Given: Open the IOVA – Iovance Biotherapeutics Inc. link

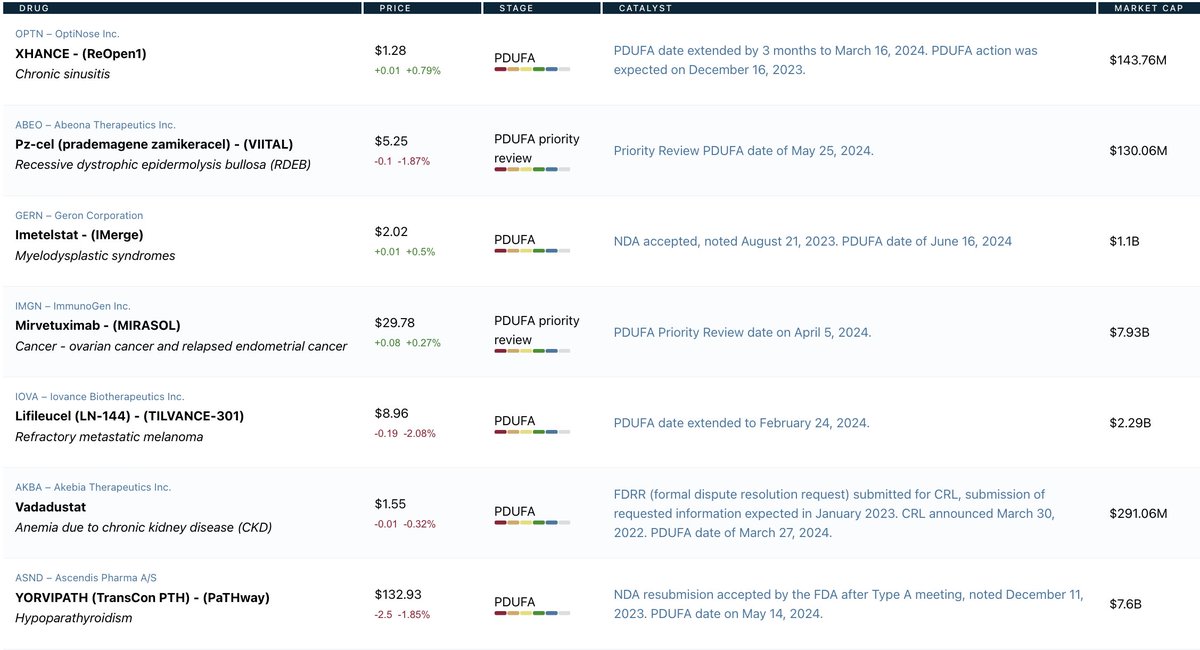Looking at the screenshot, I should pyautogui.click(x=100, y=397).
